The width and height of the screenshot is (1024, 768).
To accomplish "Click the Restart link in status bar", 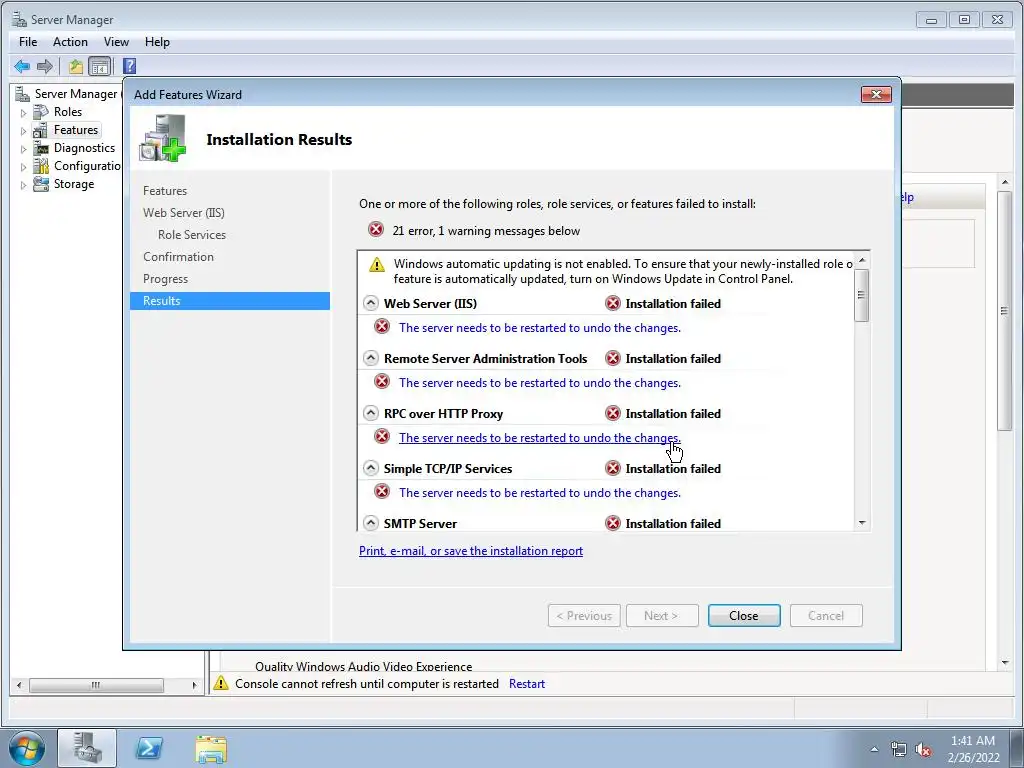I will pos(526,683).
